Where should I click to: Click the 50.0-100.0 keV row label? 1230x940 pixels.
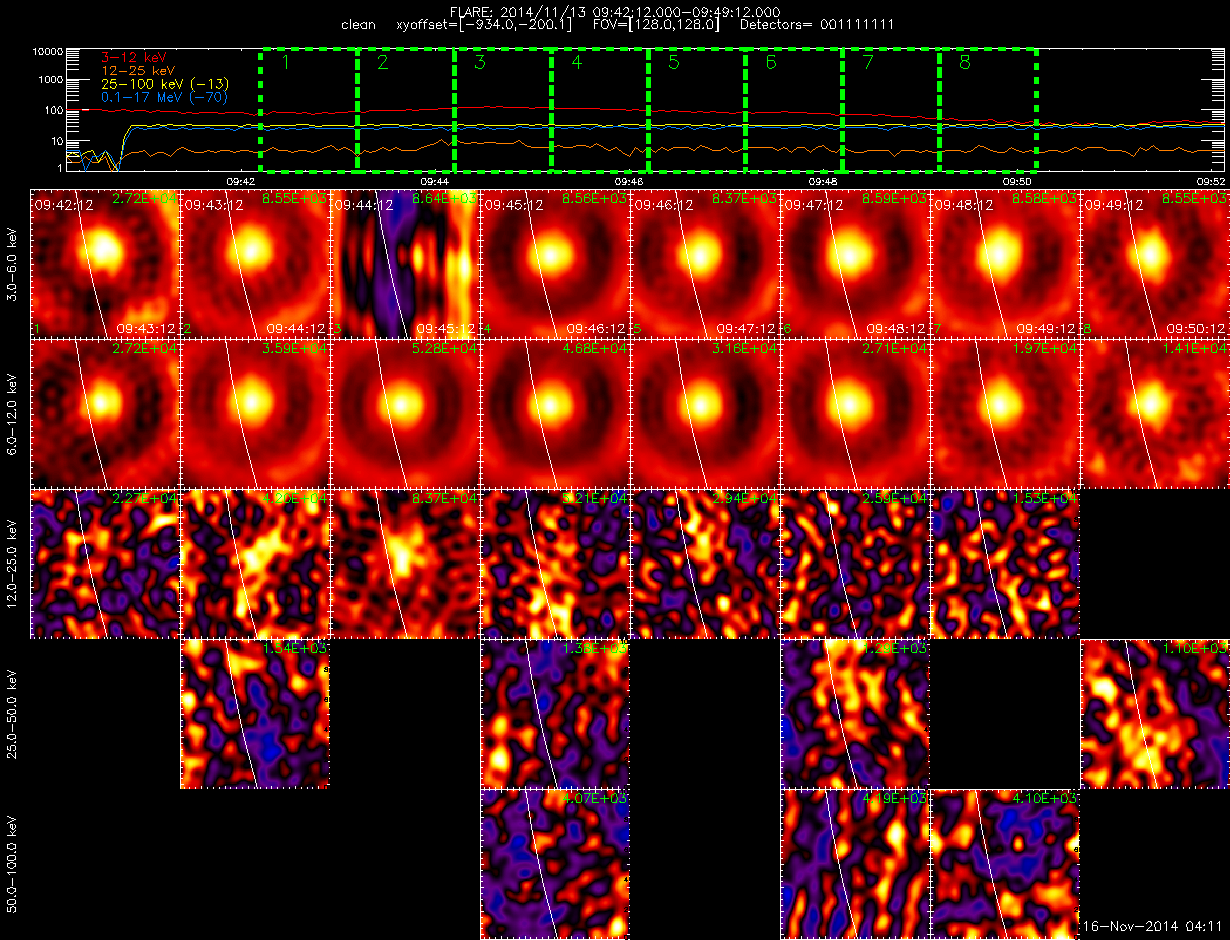coord(13,863)
